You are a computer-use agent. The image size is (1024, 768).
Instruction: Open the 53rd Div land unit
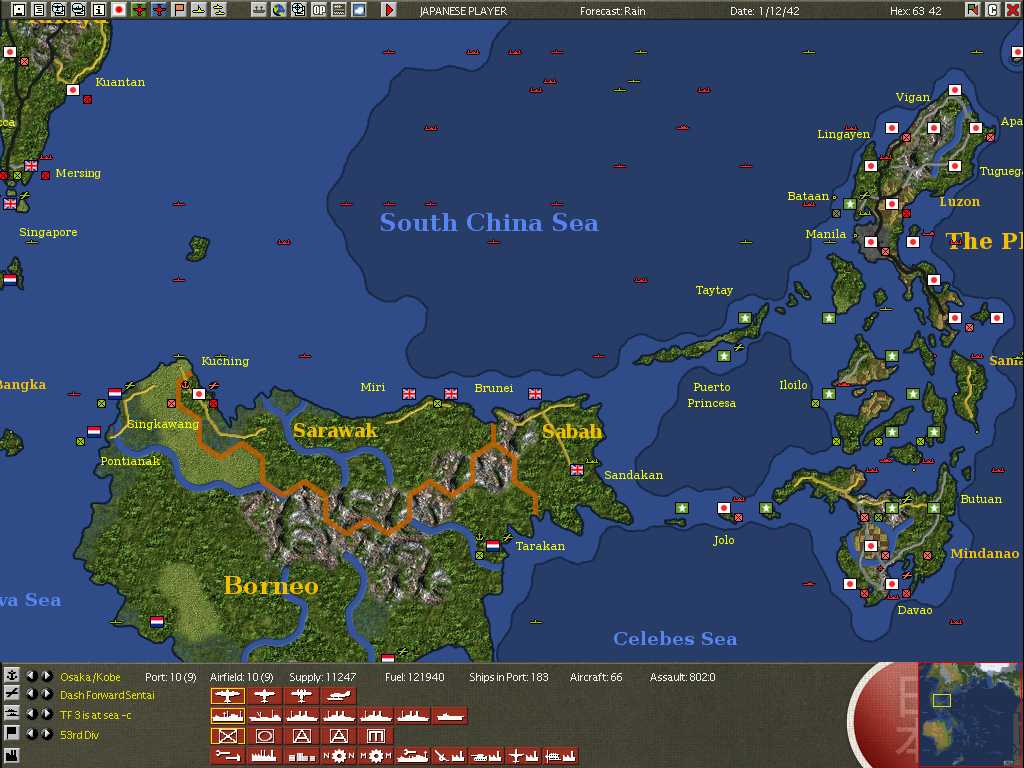coord(79,735)
